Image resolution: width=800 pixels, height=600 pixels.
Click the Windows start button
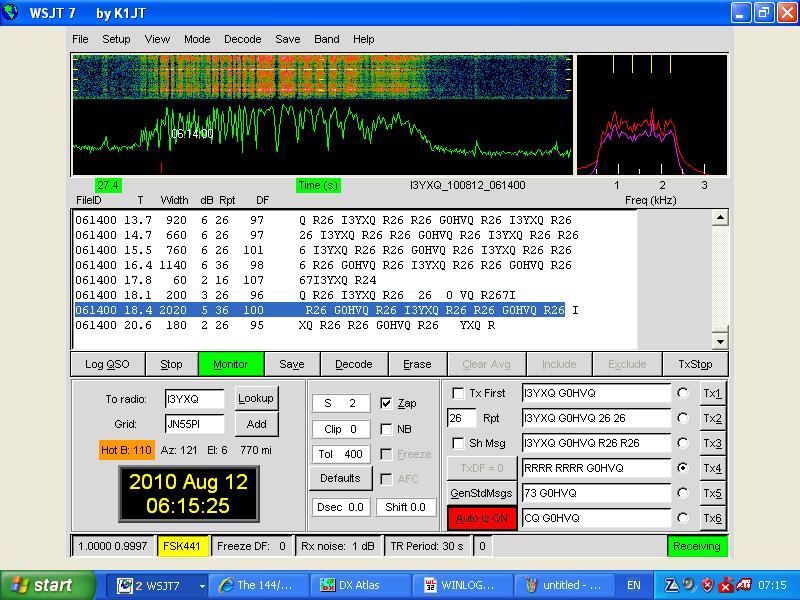coord(47,585)
